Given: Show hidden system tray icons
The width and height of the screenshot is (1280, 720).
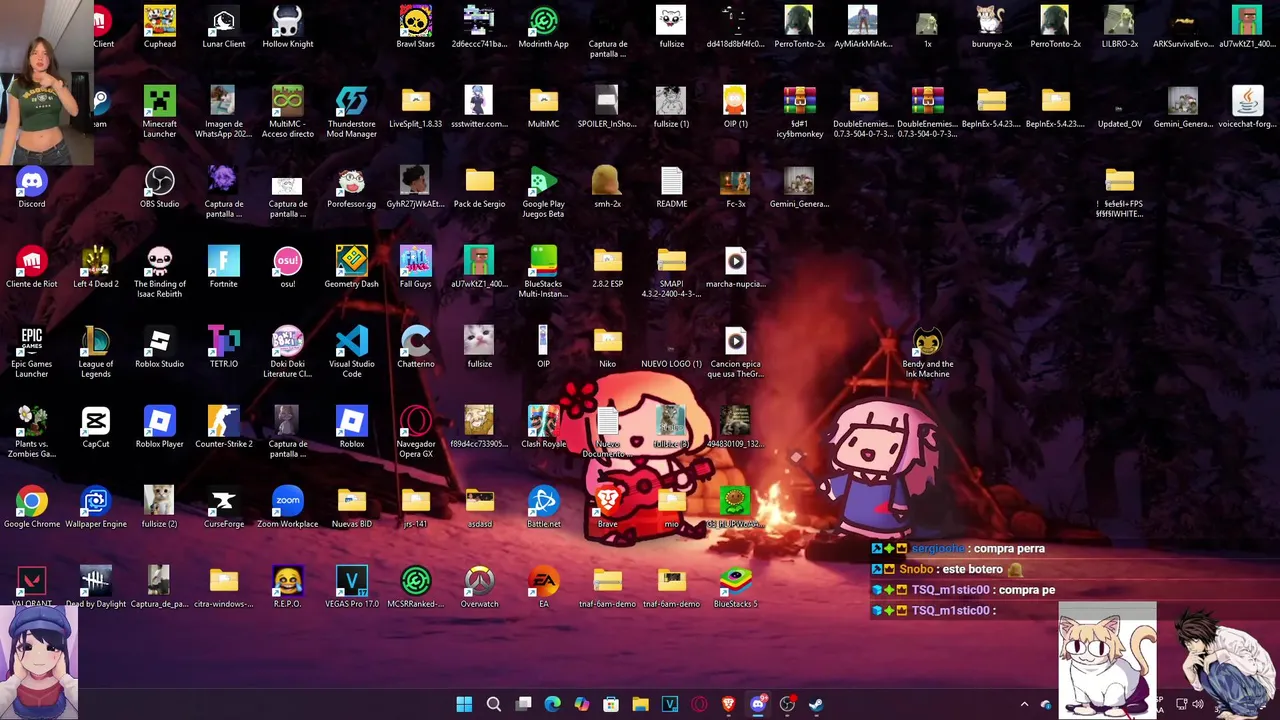Looking at the screenshot, I should point(1024,704).
